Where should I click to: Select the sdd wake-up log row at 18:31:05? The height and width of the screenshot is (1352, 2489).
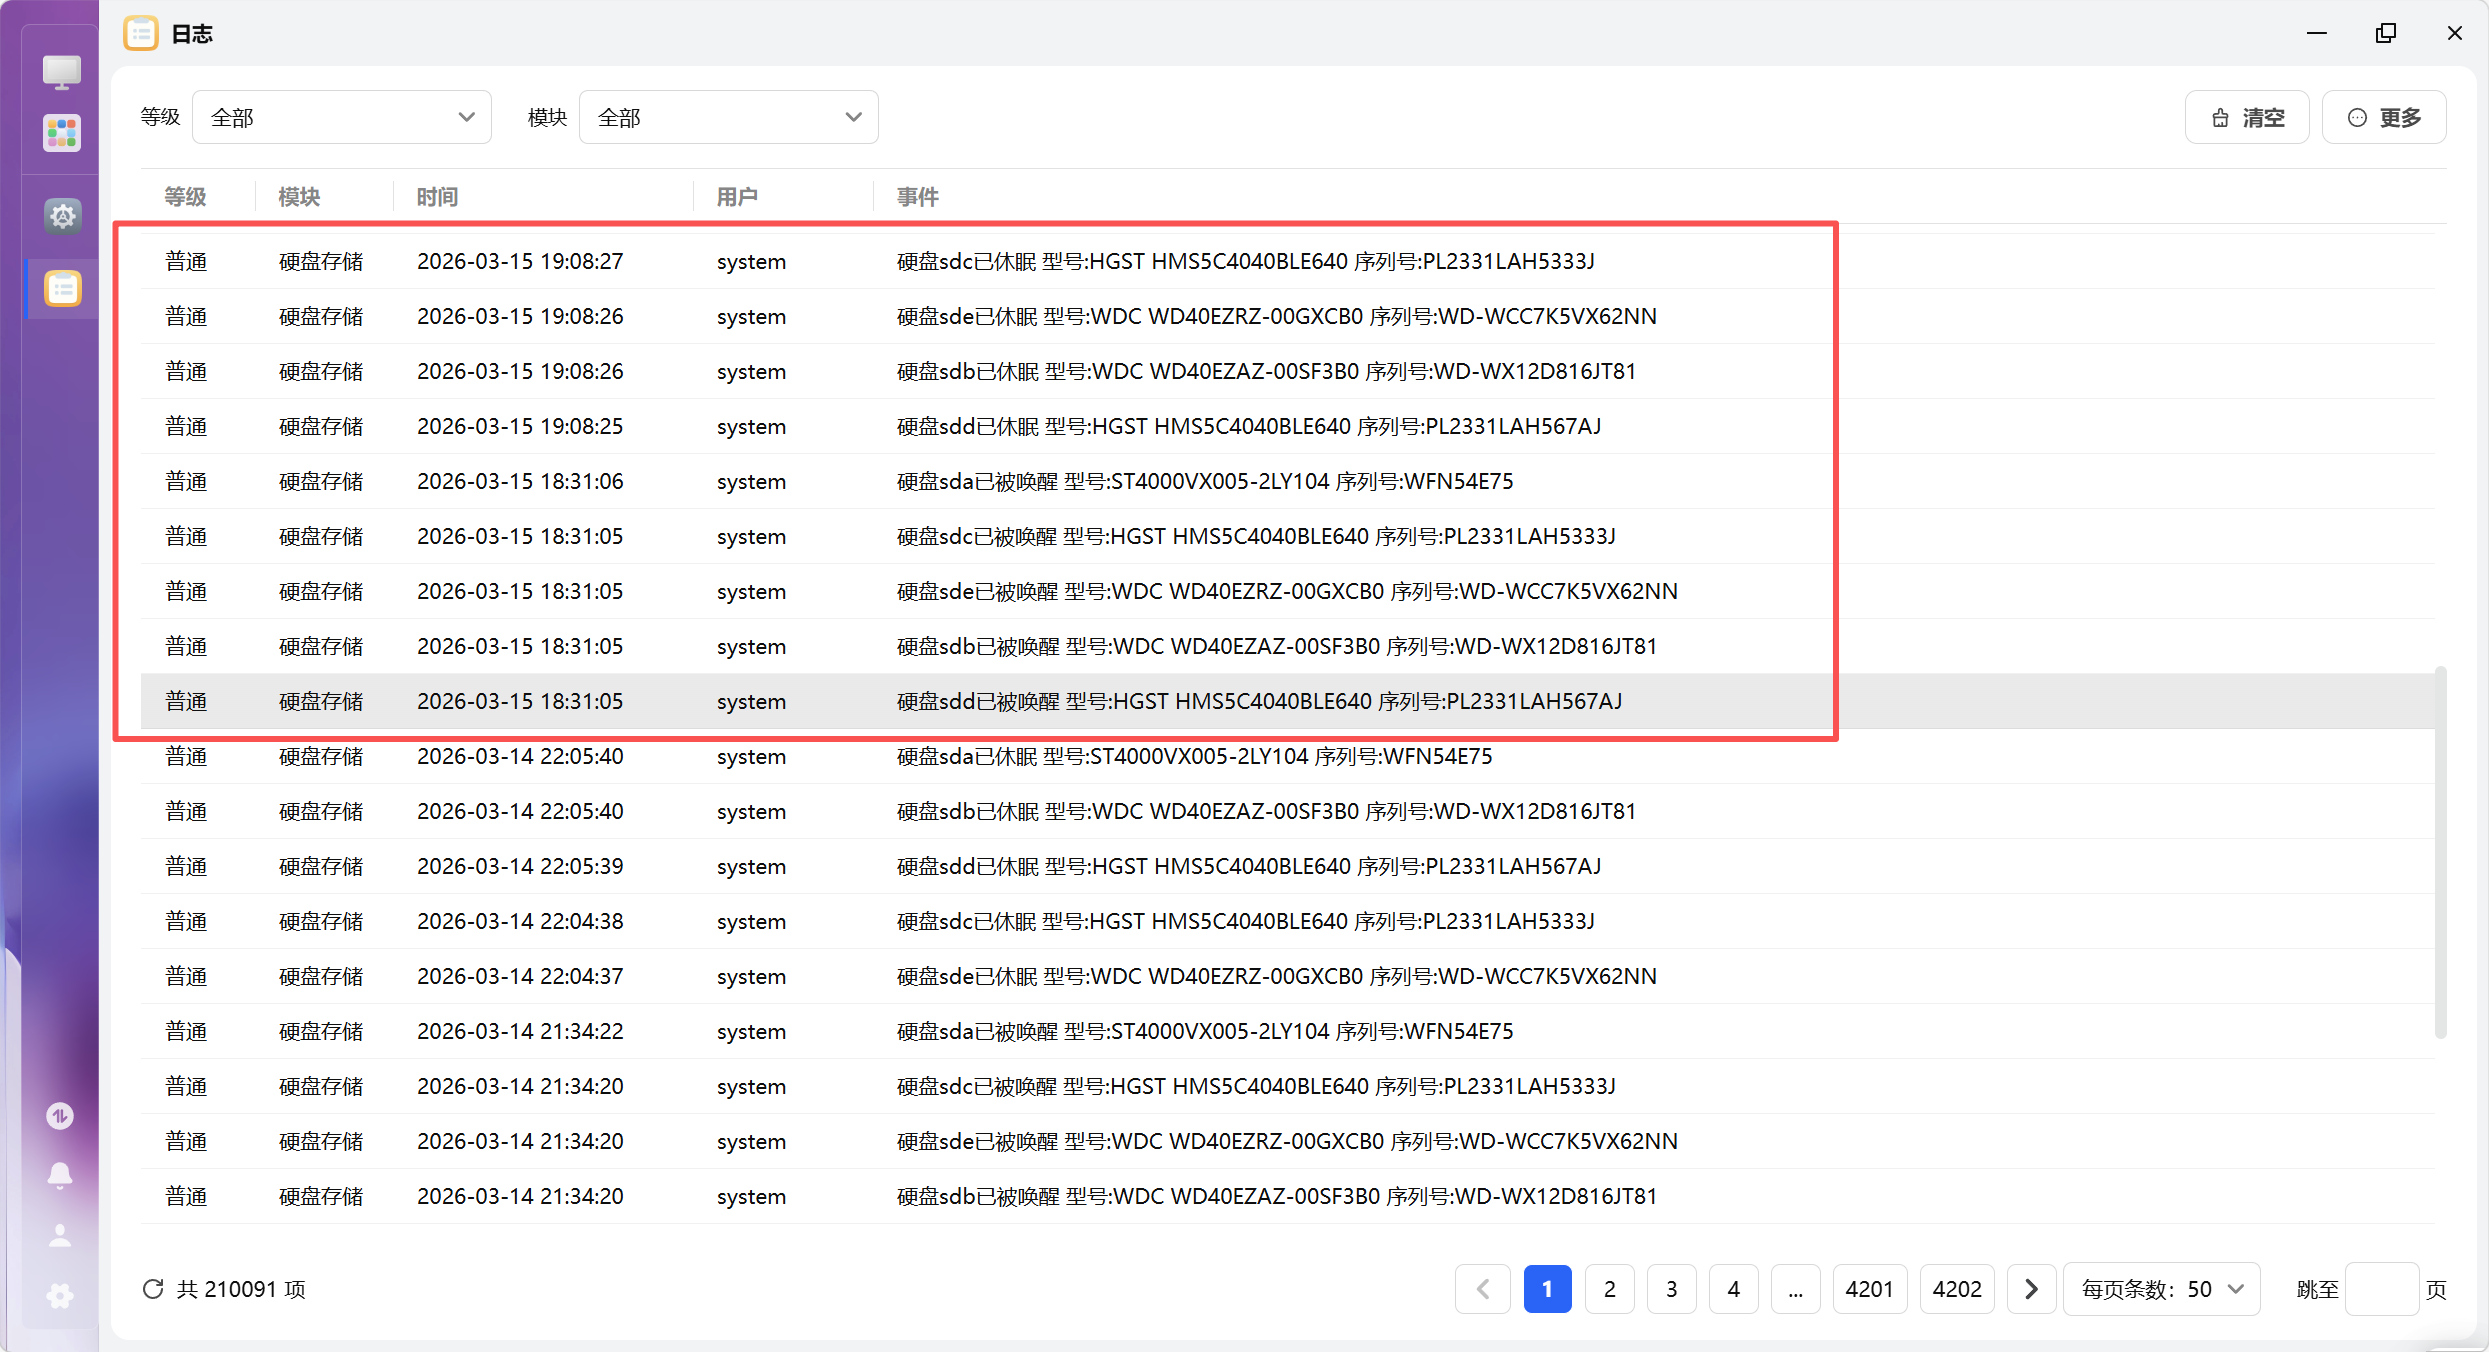[1258, 701]
